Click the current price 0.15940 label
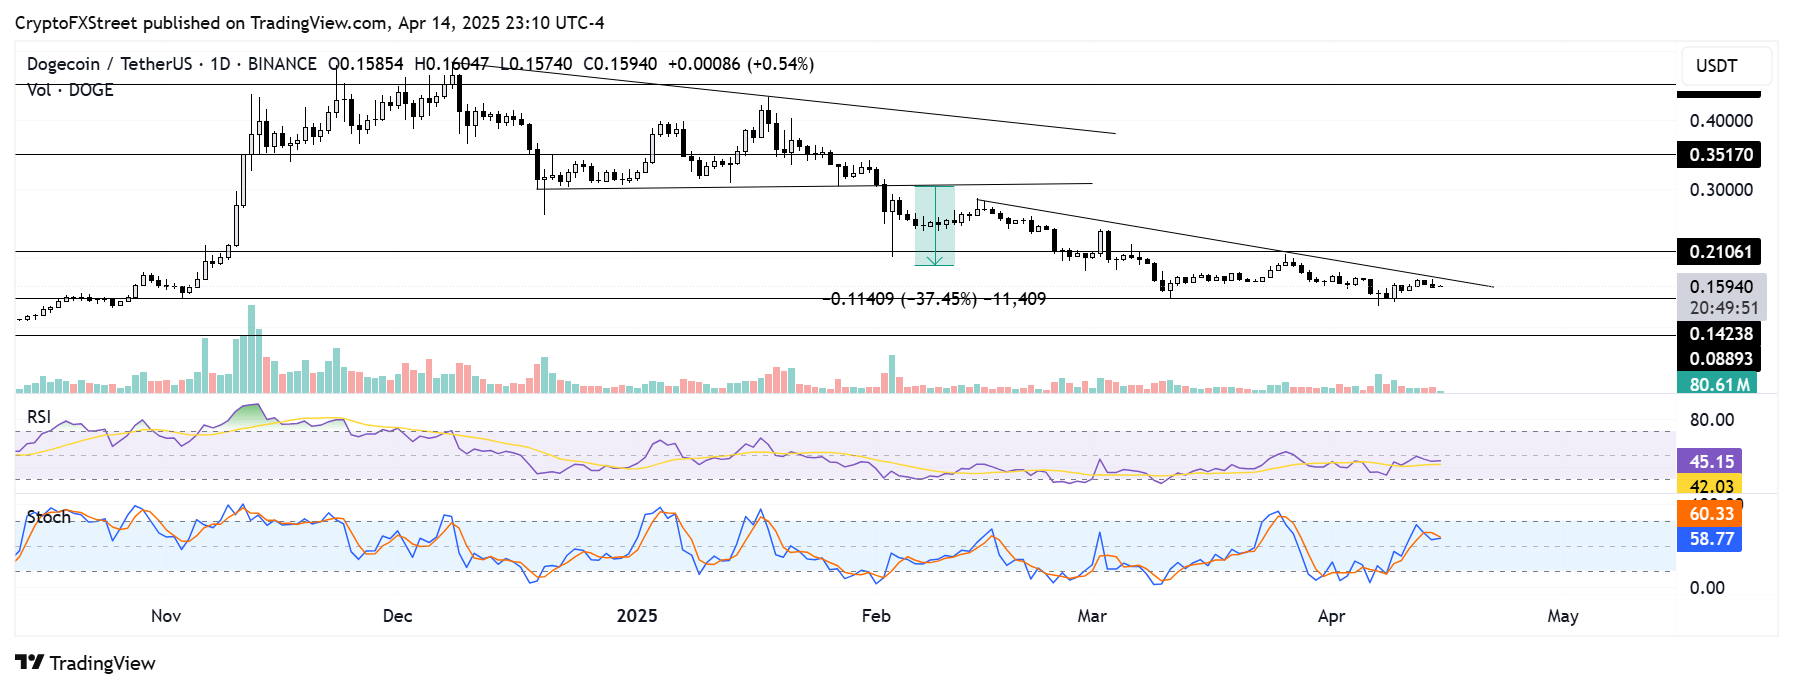The height and width of the screenshot is (689, 1793). click(x=1721, y=287)
